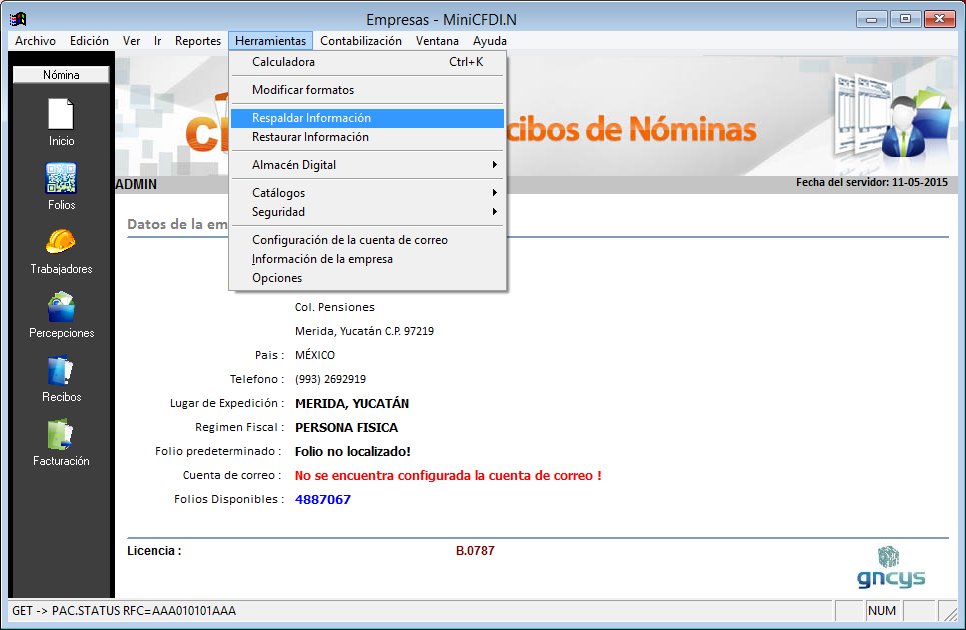Choose Opciones from Herramientas menu
The image size is (966, 630).
(x=368, y=278)
